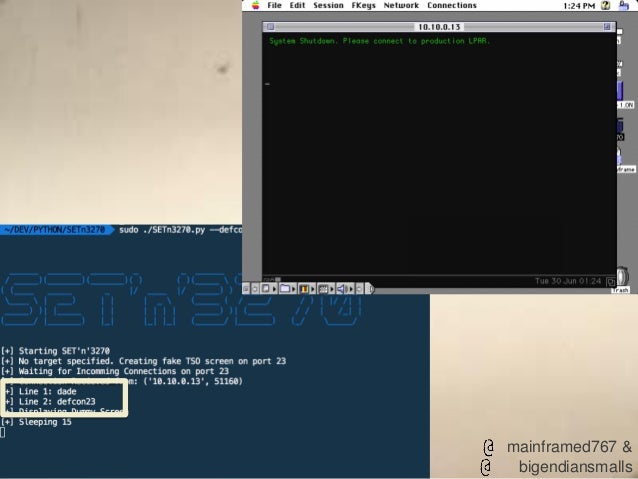Click the 1:24 PM menu bar clock
Image resolution: width=638 pixels, height=479 pixels.
(579, 6)
